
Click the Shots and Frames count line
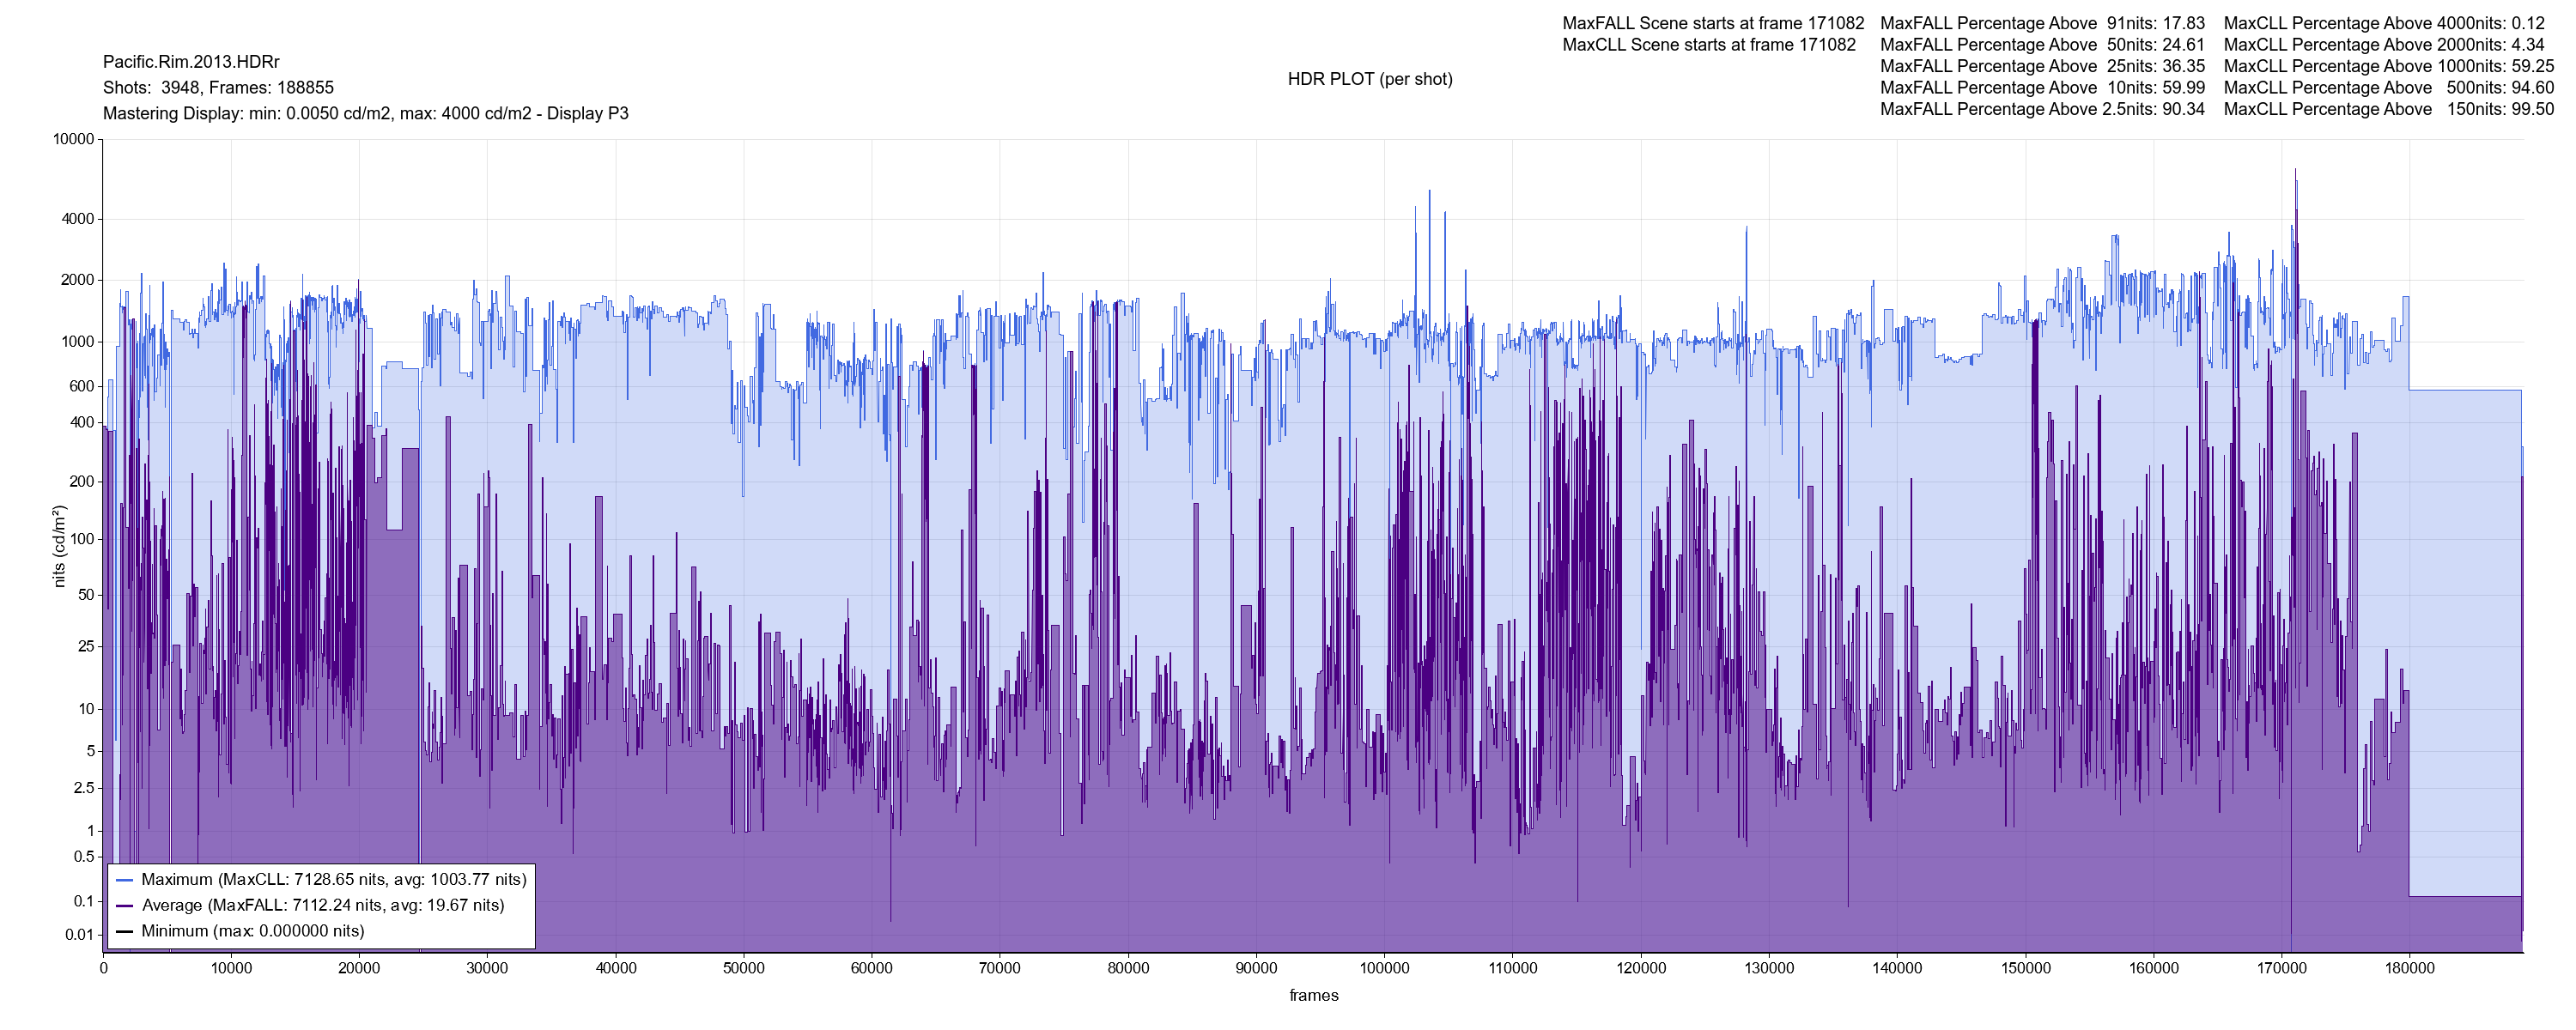coord(218,88)
